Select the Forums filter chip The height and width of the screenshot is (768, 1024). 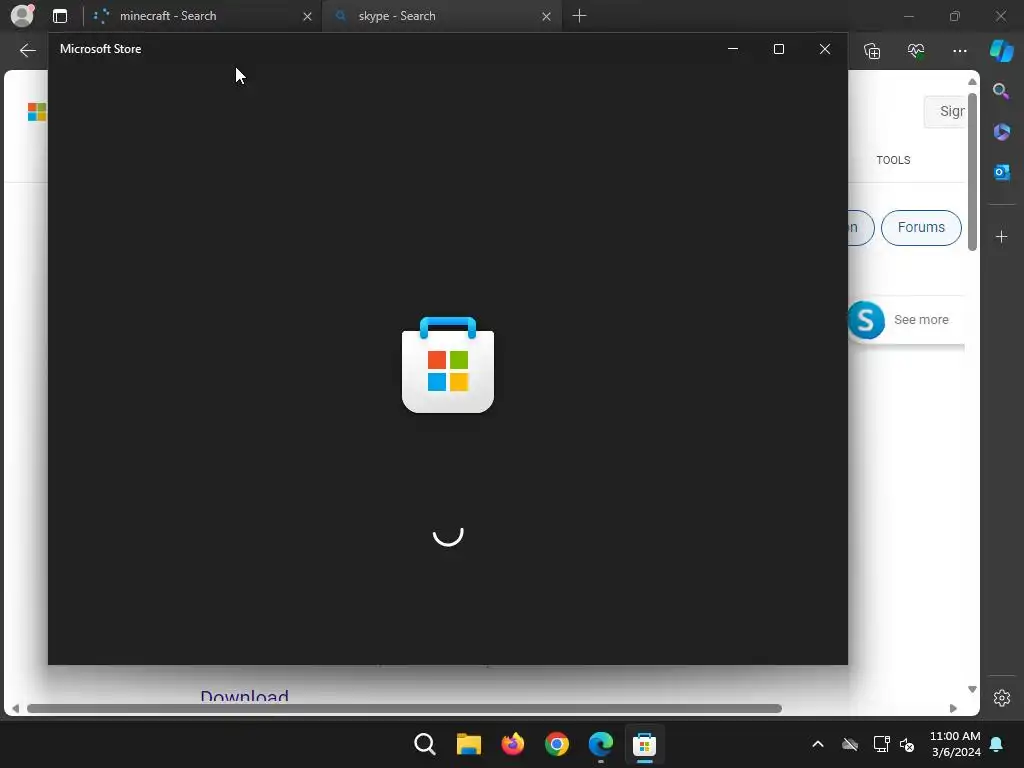(x=921, y=227)
